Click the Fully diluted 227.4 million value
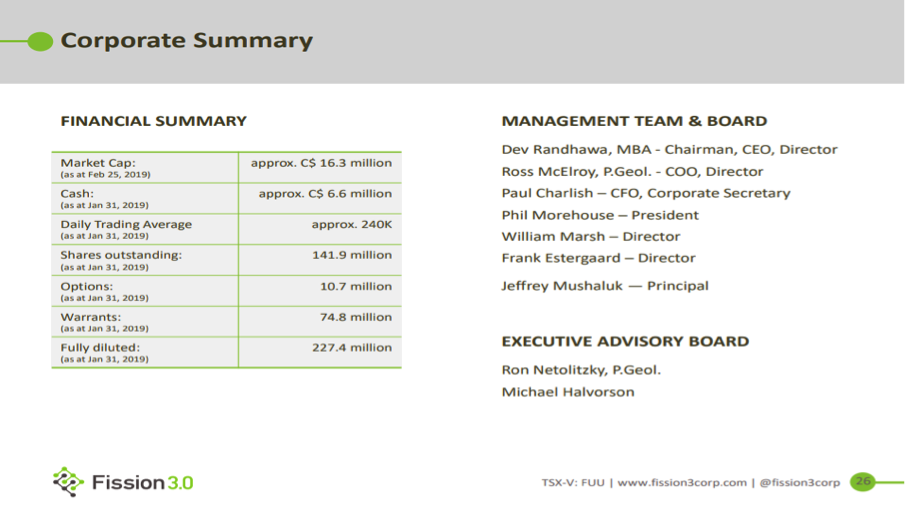 coord(351,348)
